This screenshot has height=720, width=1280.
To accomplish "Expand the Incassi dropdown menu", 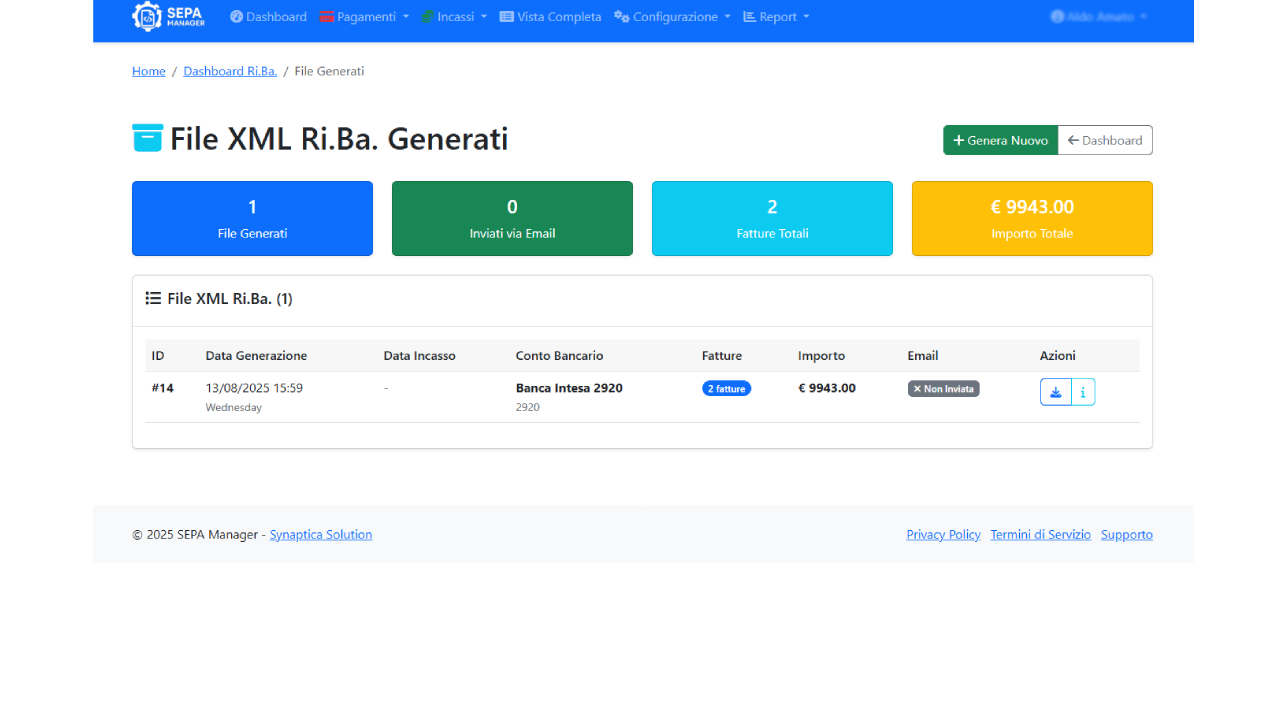I will click(x=454, y=17).
